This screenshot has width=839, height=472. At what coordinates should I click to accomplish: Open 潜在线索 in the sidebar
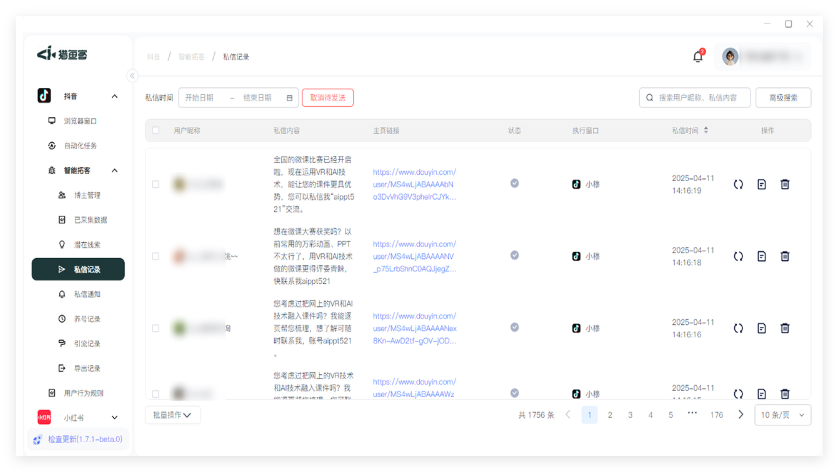[87, 244]
